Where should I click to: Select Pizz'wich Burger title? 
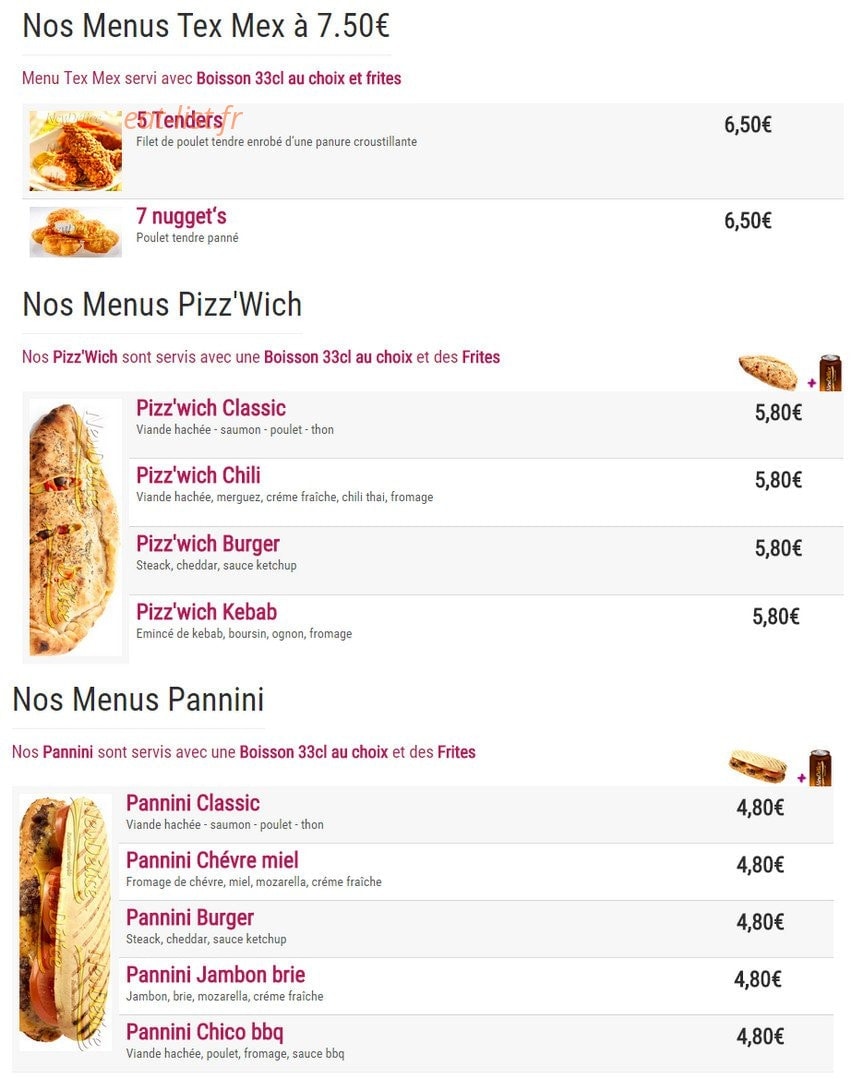(208, 544)
